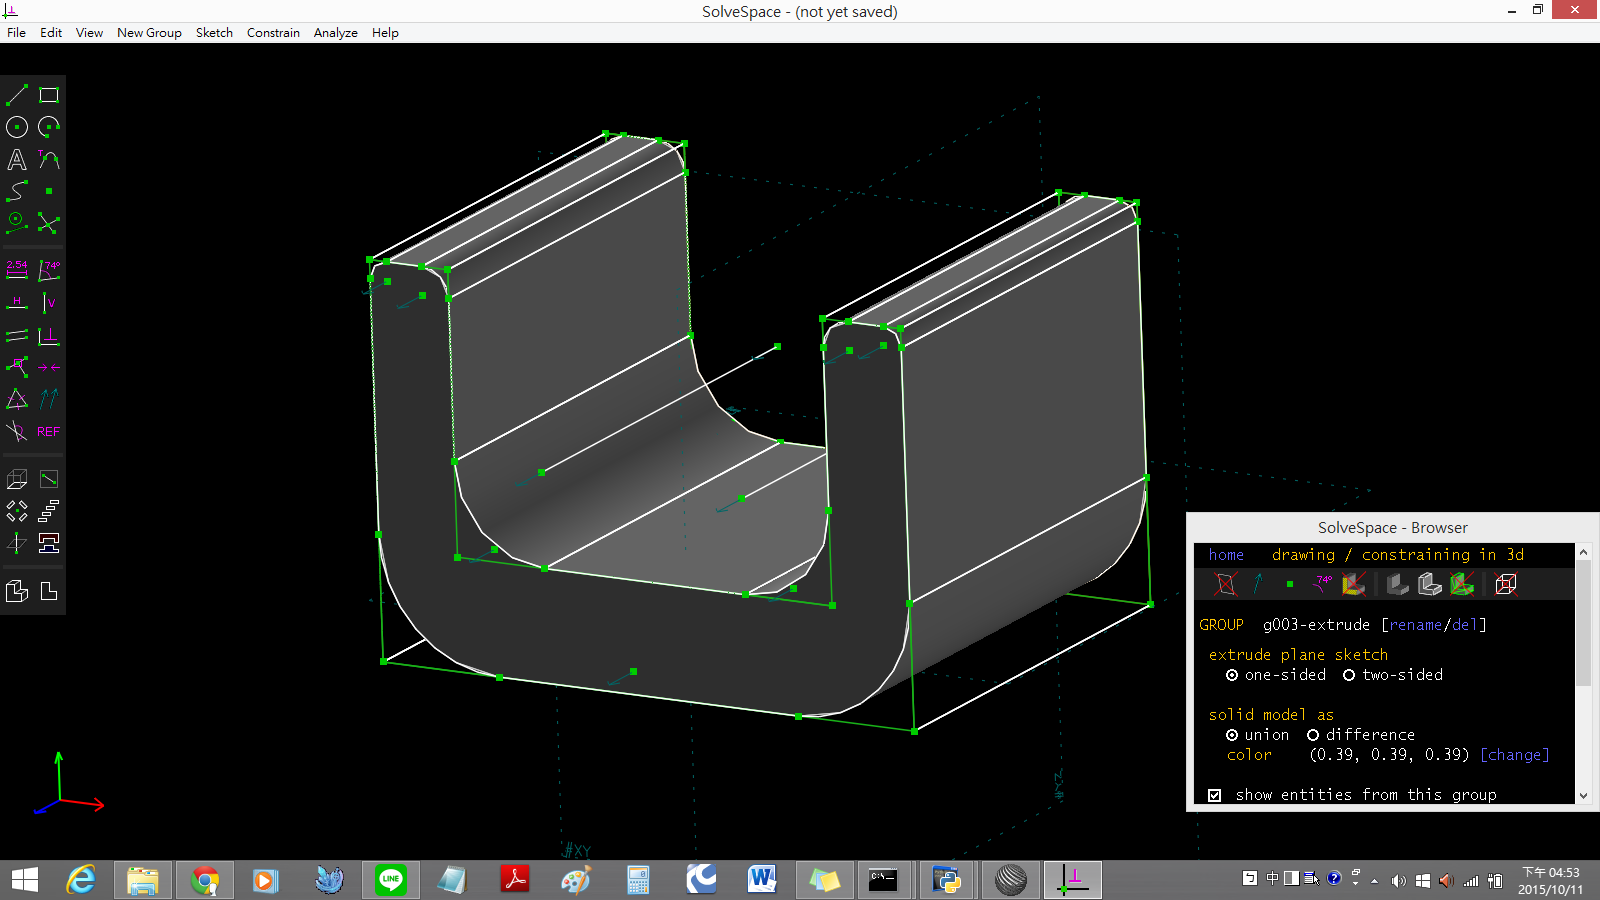Screen dimensions: 1600x900
Task: Open the New Group menu
Action: [149, 32]
